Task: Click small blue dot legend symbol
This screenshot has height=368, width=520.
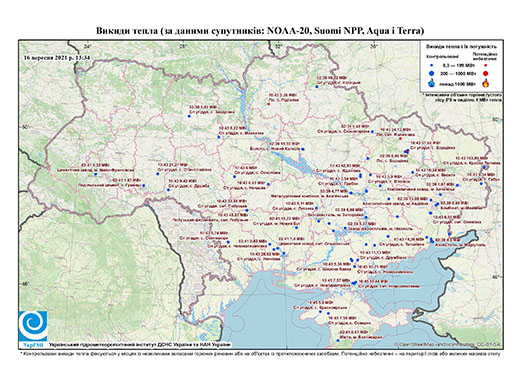Action: coord(431,65)
